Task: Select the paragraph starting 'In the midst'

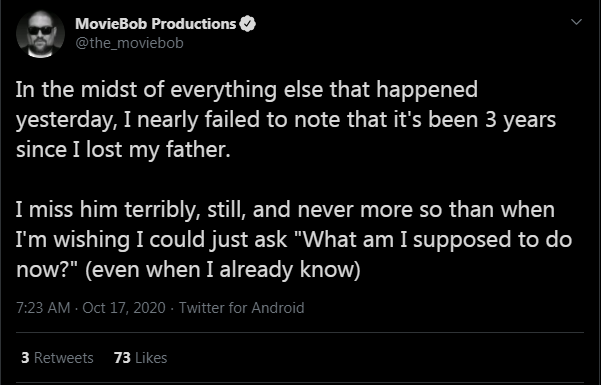Action: (286, 119)
